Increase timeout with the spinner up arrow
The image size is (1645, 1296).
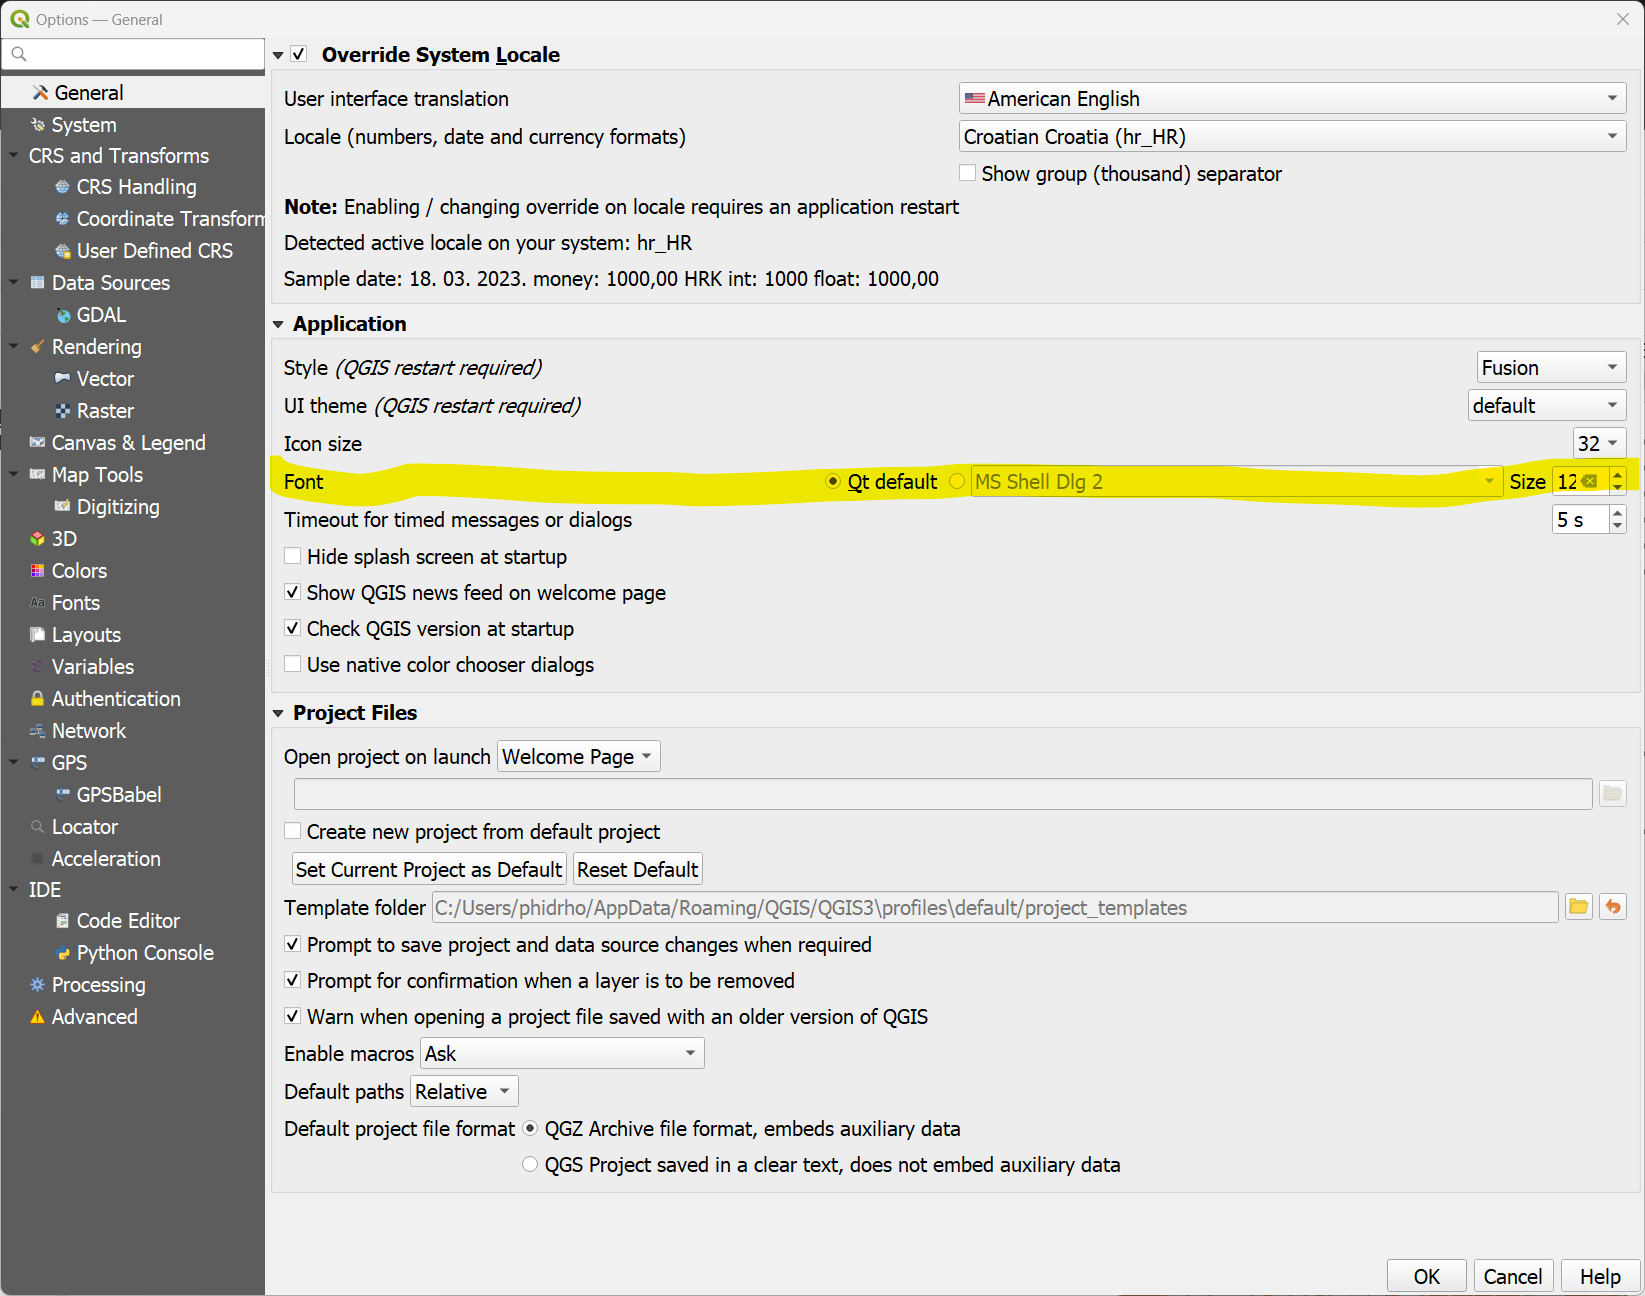pyautogui.click(x=1617, y=513)
